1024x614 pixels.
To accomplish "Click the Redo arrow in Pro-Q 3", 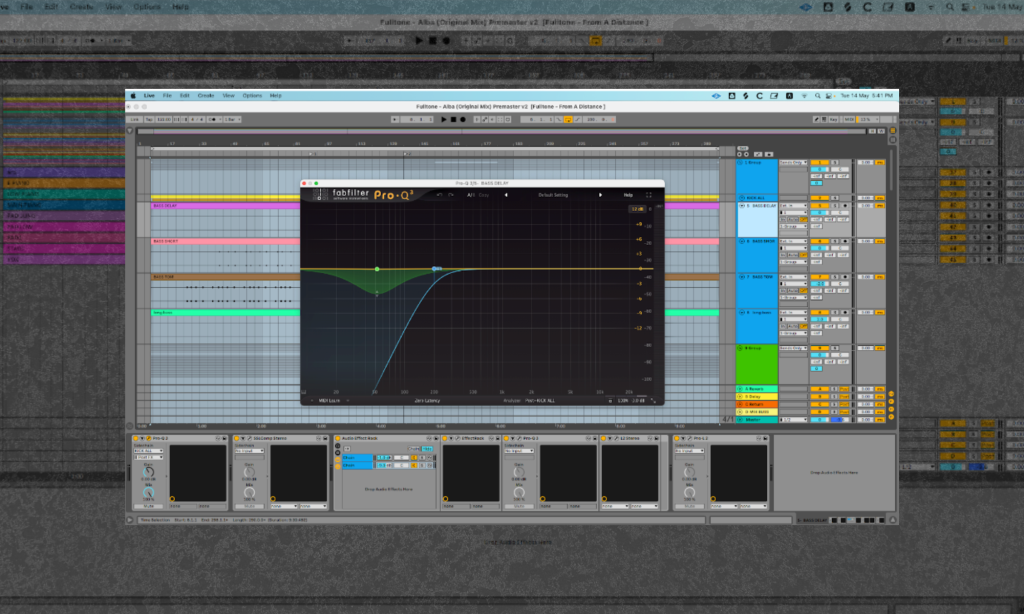I will coord(451,195).
